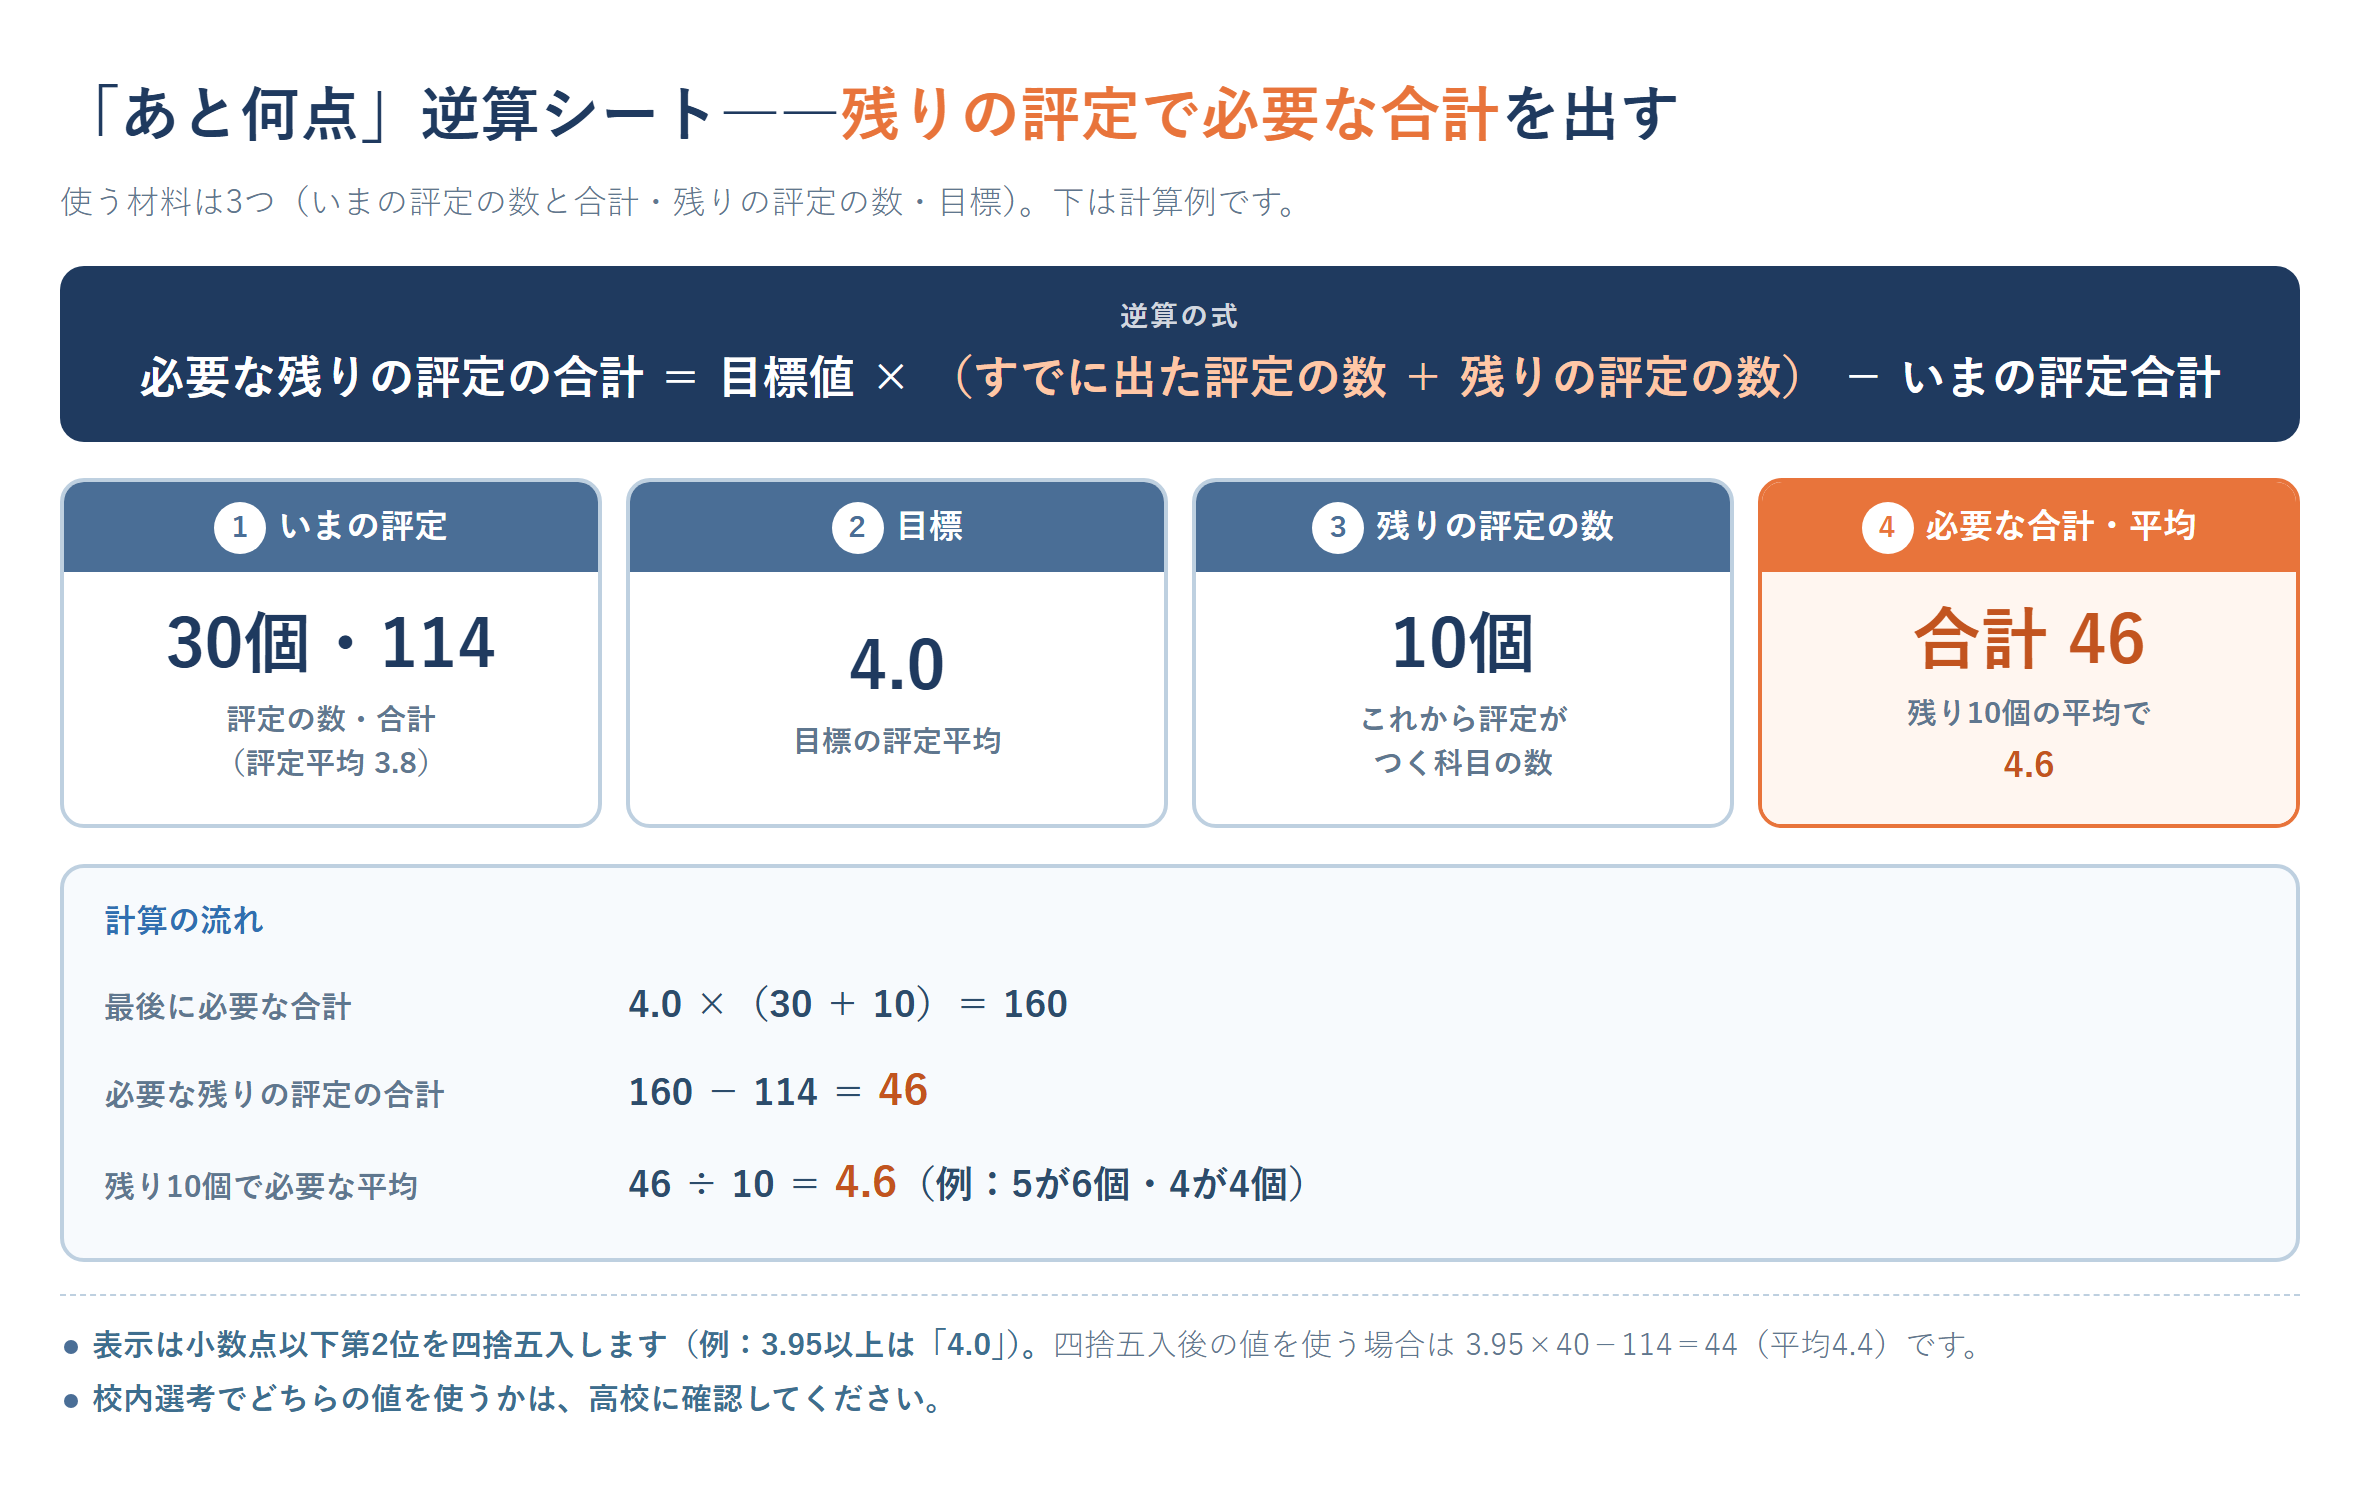Click the subtitle beginning '使う材料は3つ'
Image resolution: width=2360 pixels, height=1486 pixels.
pos(680,202)
